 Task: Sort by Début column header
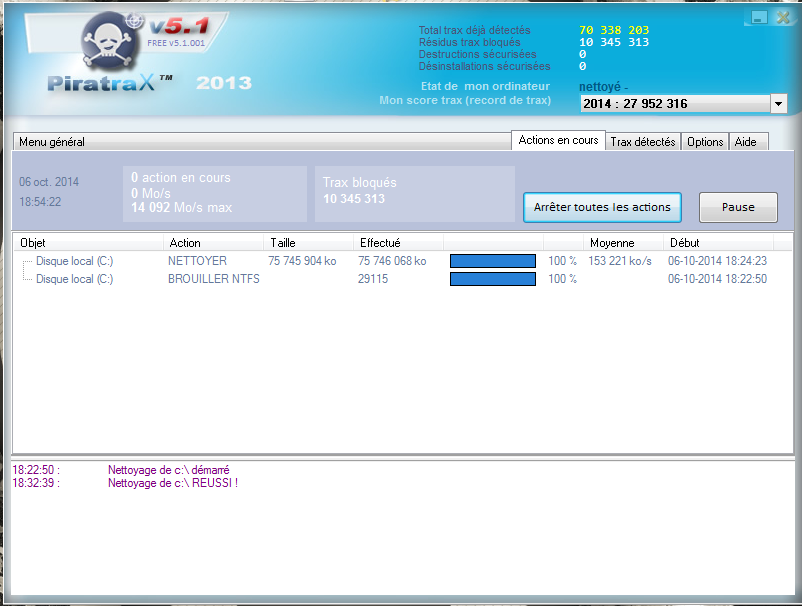(x=719, y=243)
